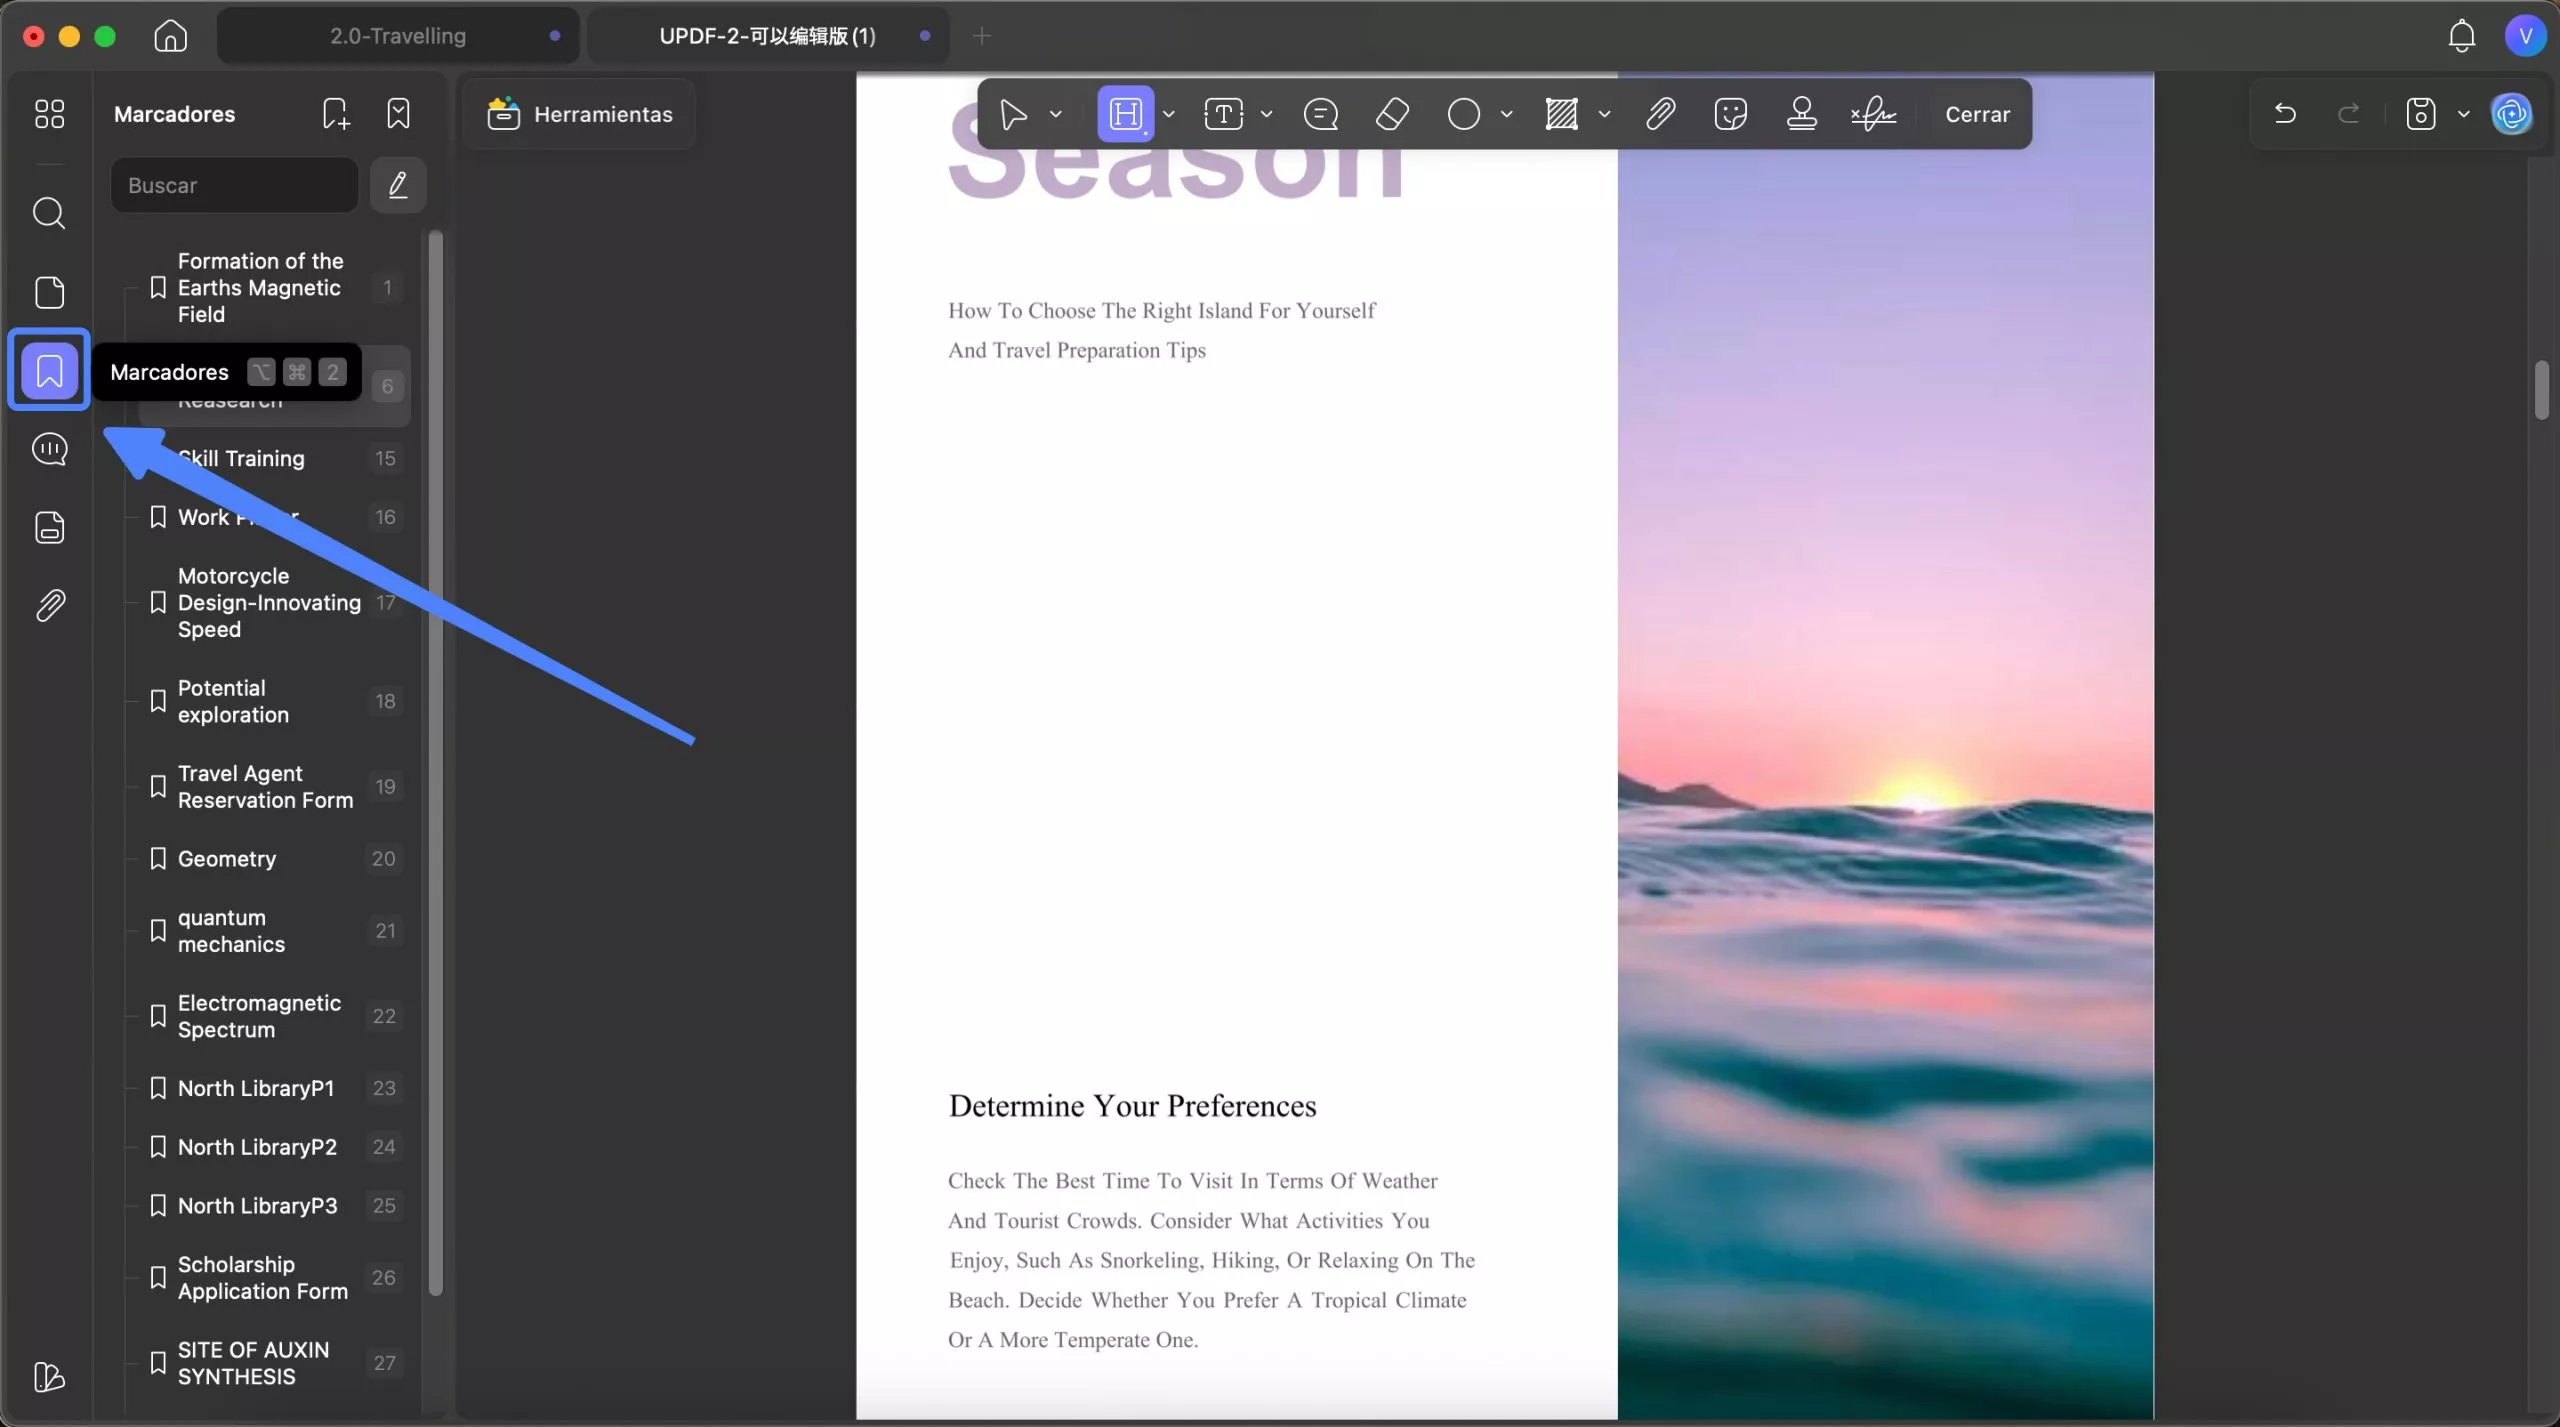Open the signature tool

coord(1873,114)
